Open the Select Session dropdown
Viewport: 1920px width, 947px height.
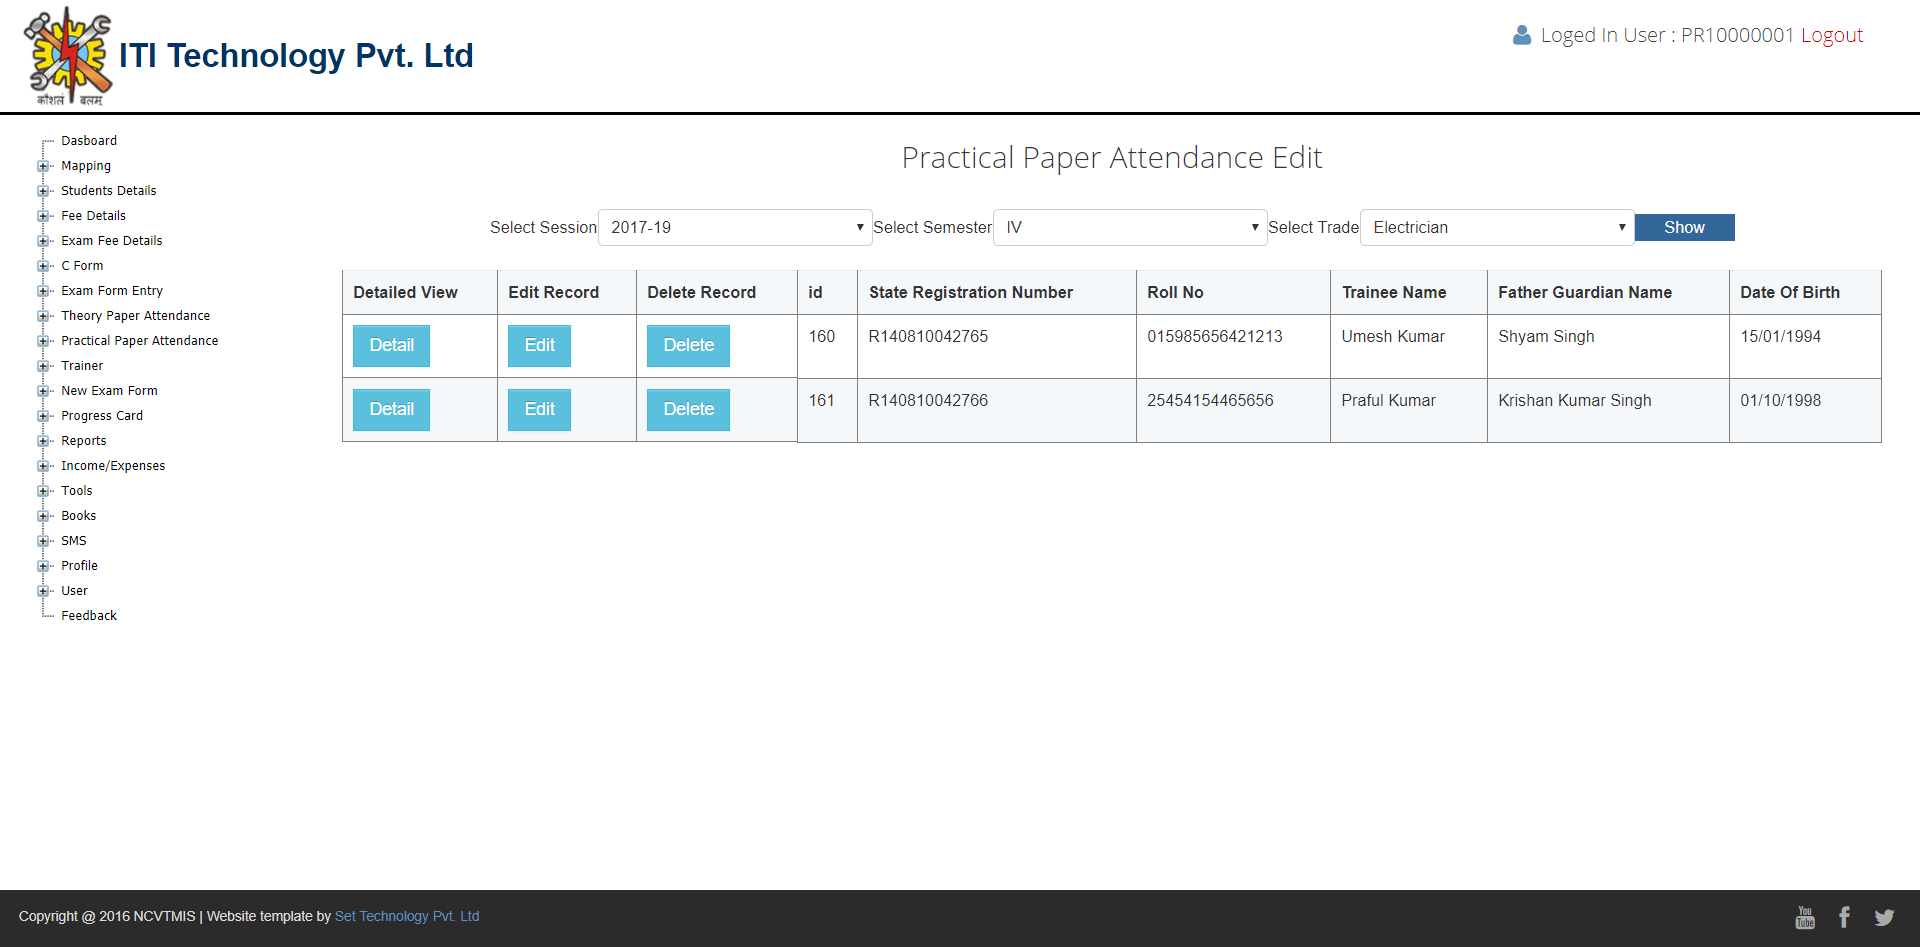(734, 227)
